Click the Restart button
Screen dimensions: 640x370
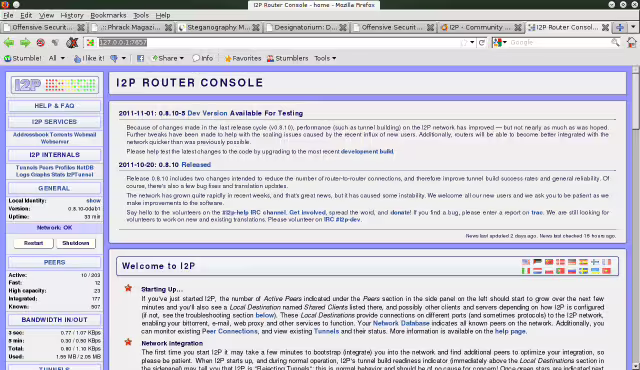(33, 243)
